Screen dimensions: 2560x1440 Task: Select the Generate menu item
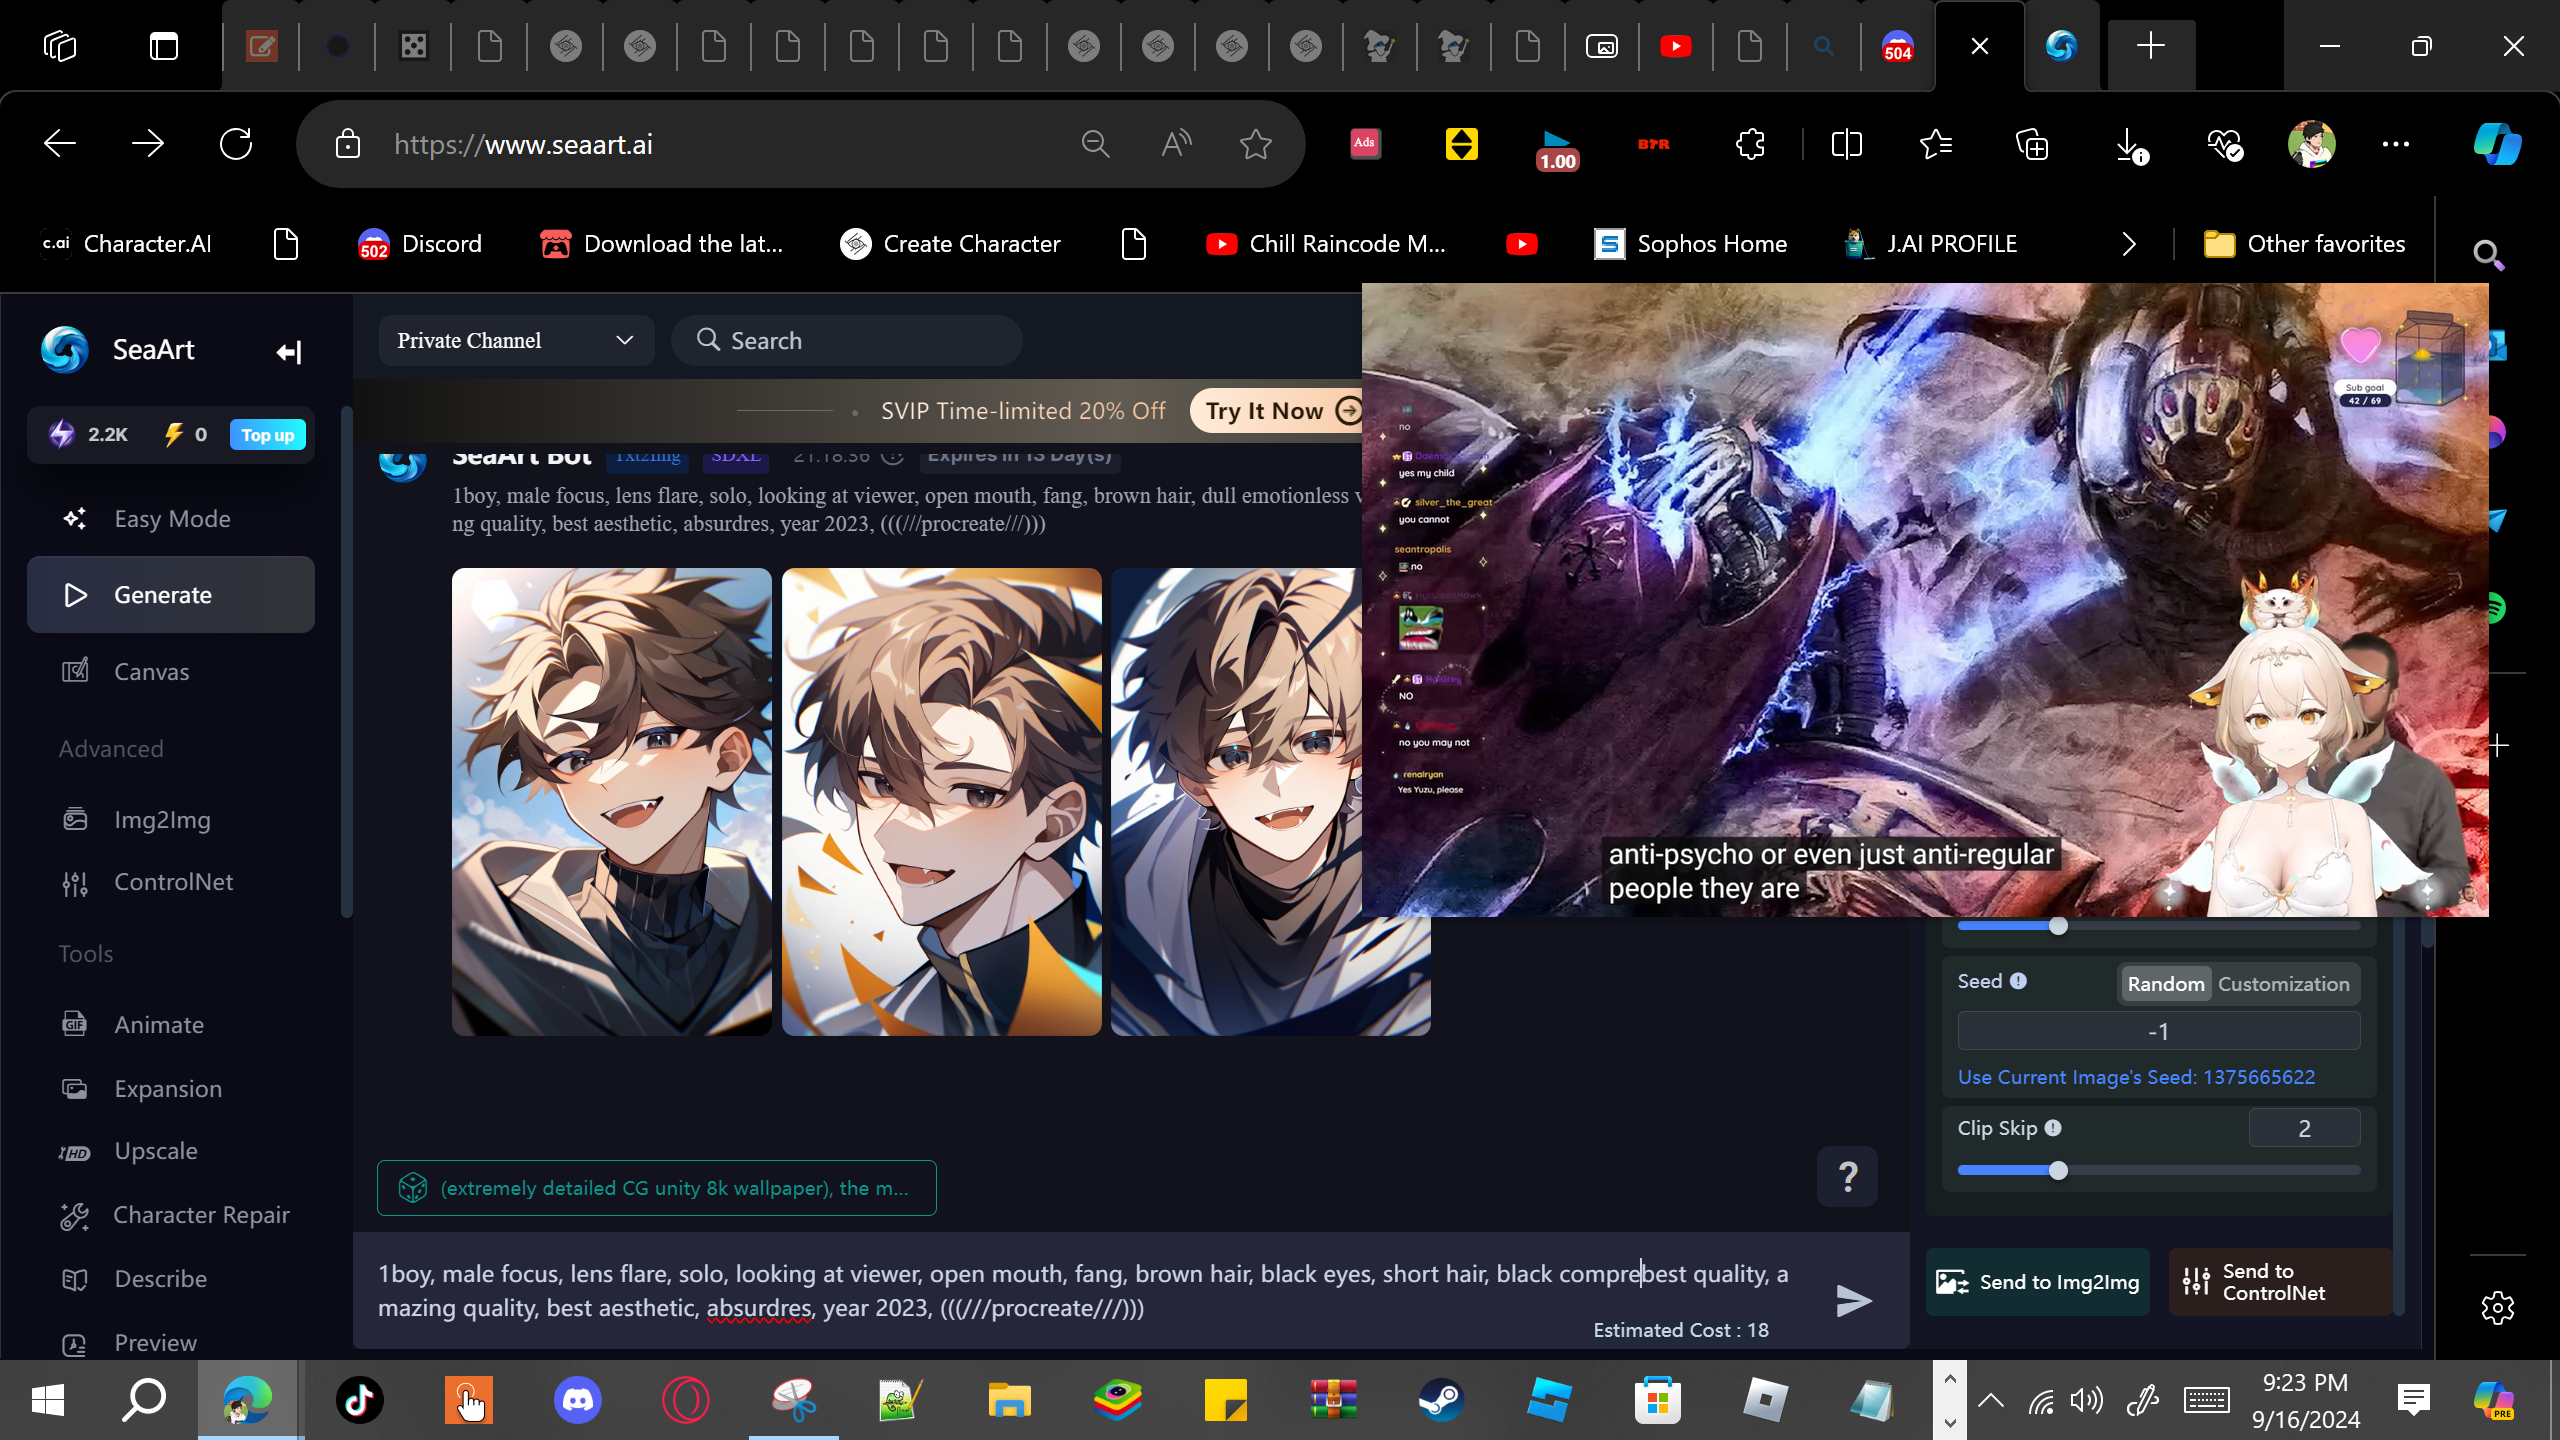pyautogui.click(x=171, y=595)
